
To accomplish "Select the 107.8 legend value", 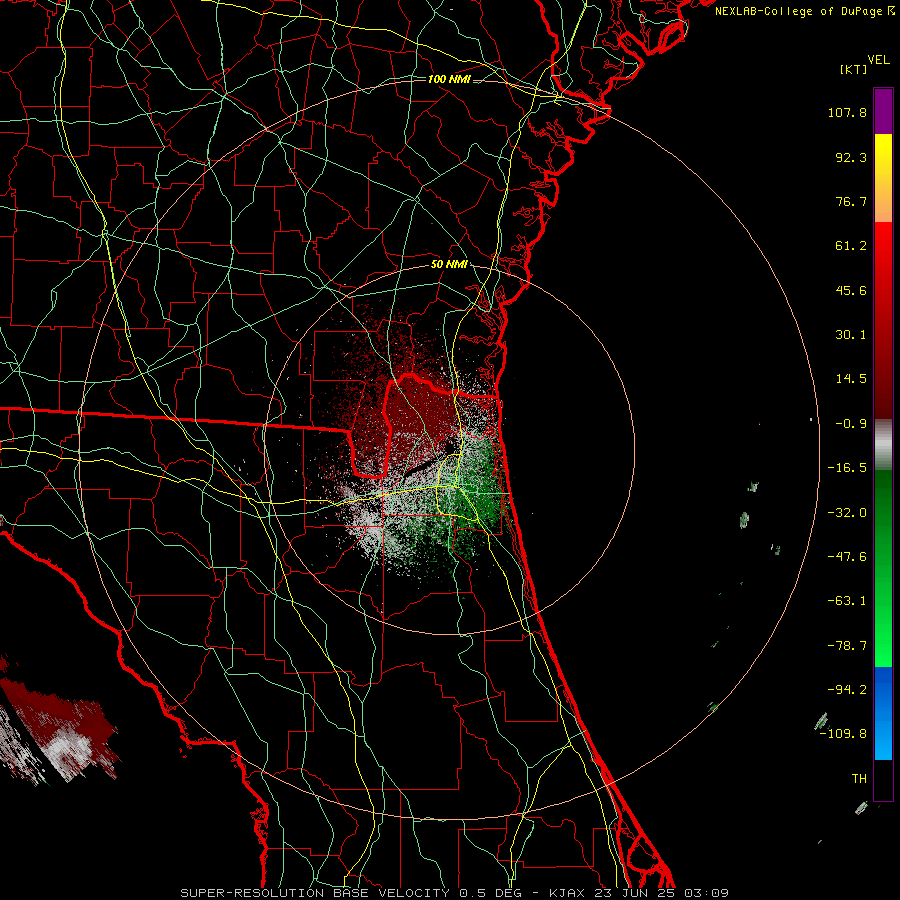I will pos(847,112).
